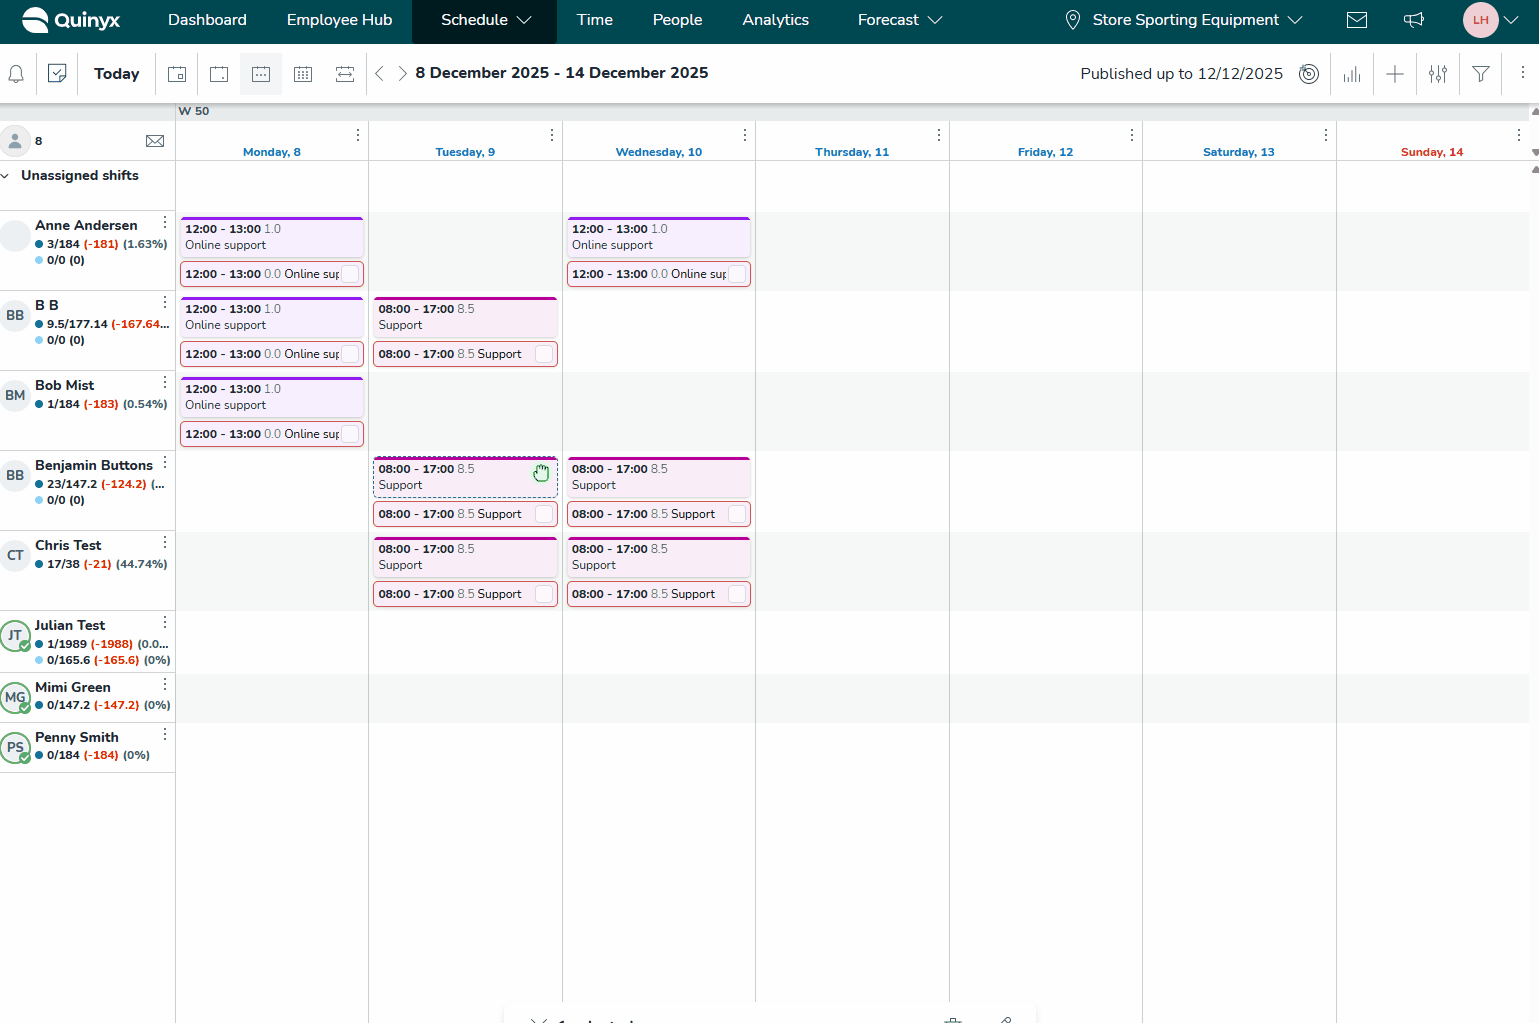Tick checkbox on B B's Monday punch
The image size is (1539, 1023).
coord(350,354)
